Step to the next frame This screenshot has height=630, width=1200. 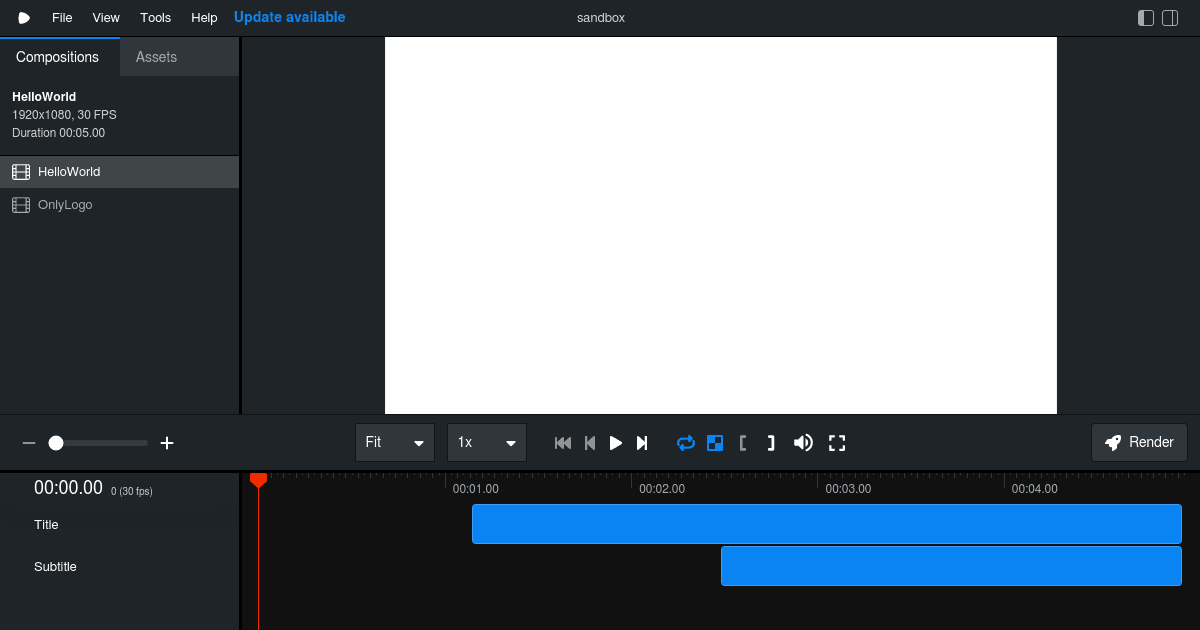(641, 442)
